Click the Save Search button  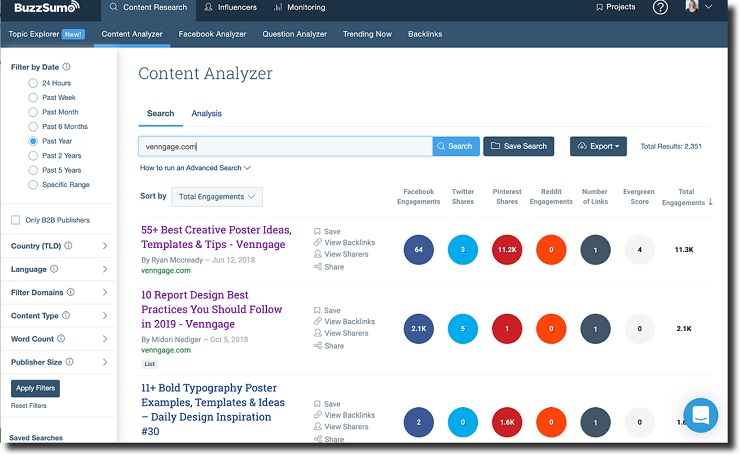(x=519, y=146)
